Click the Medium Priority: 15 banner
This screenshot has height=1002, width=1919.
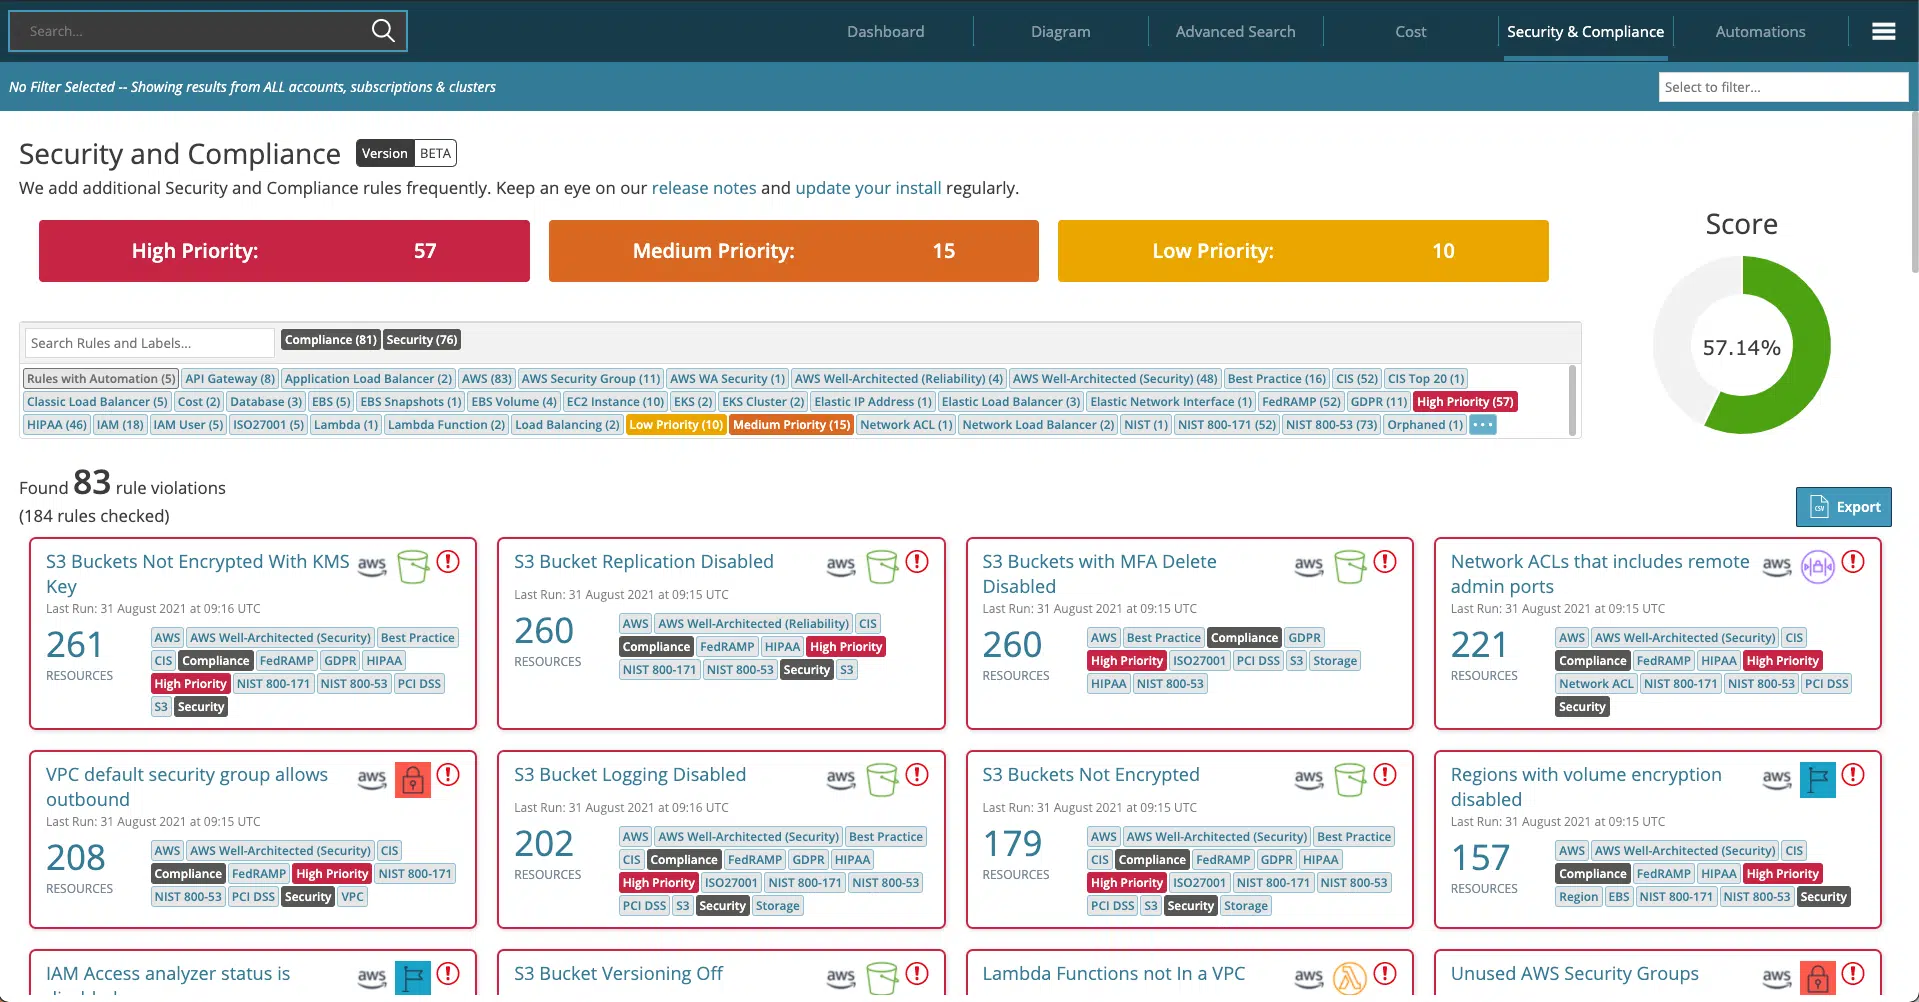794,251
